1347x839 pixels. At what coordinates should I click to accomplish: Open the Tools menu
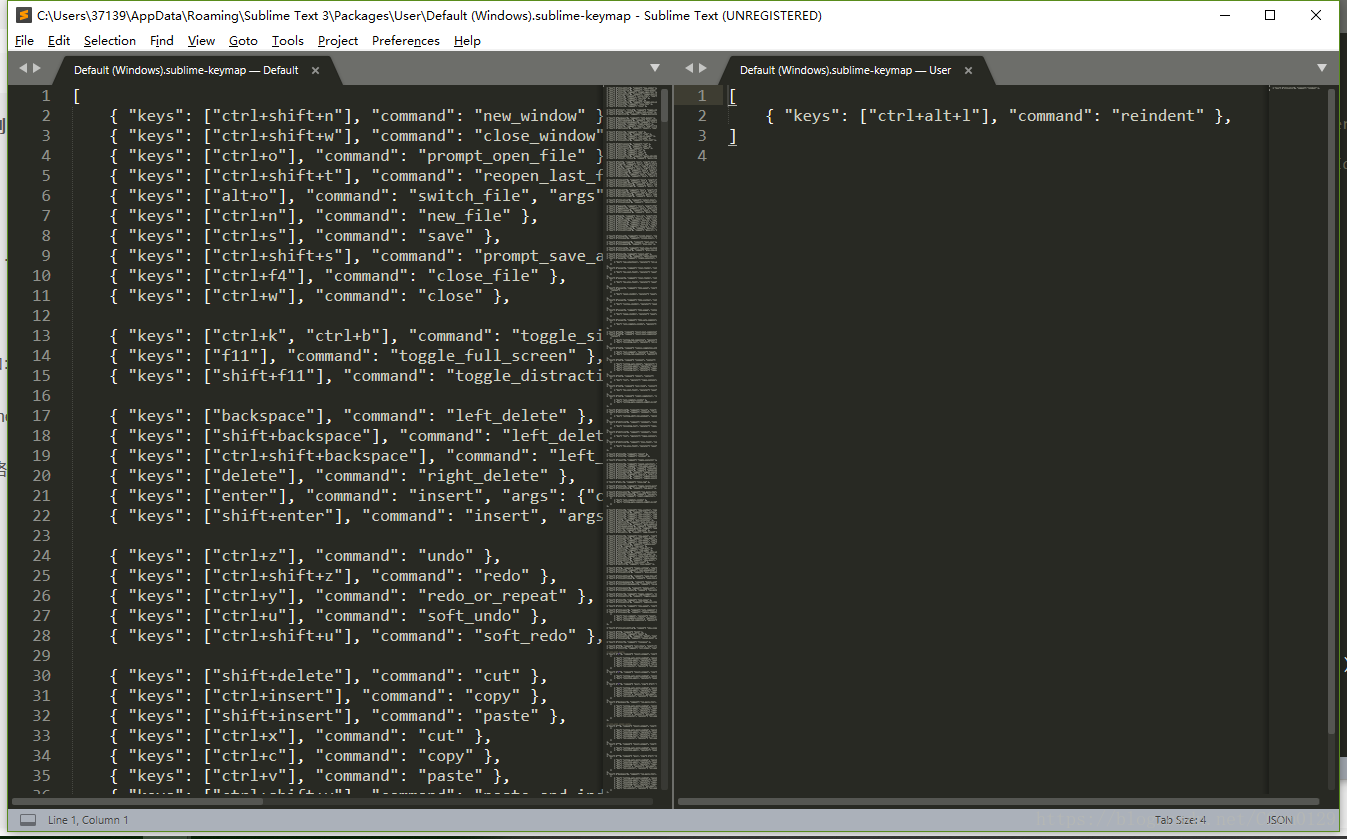click(287, 41)
